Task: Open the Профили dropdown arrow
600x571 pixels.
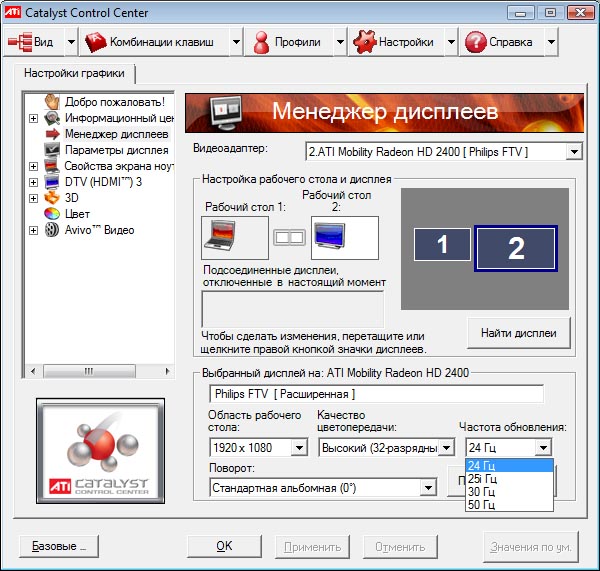Action: click(341, 42)
